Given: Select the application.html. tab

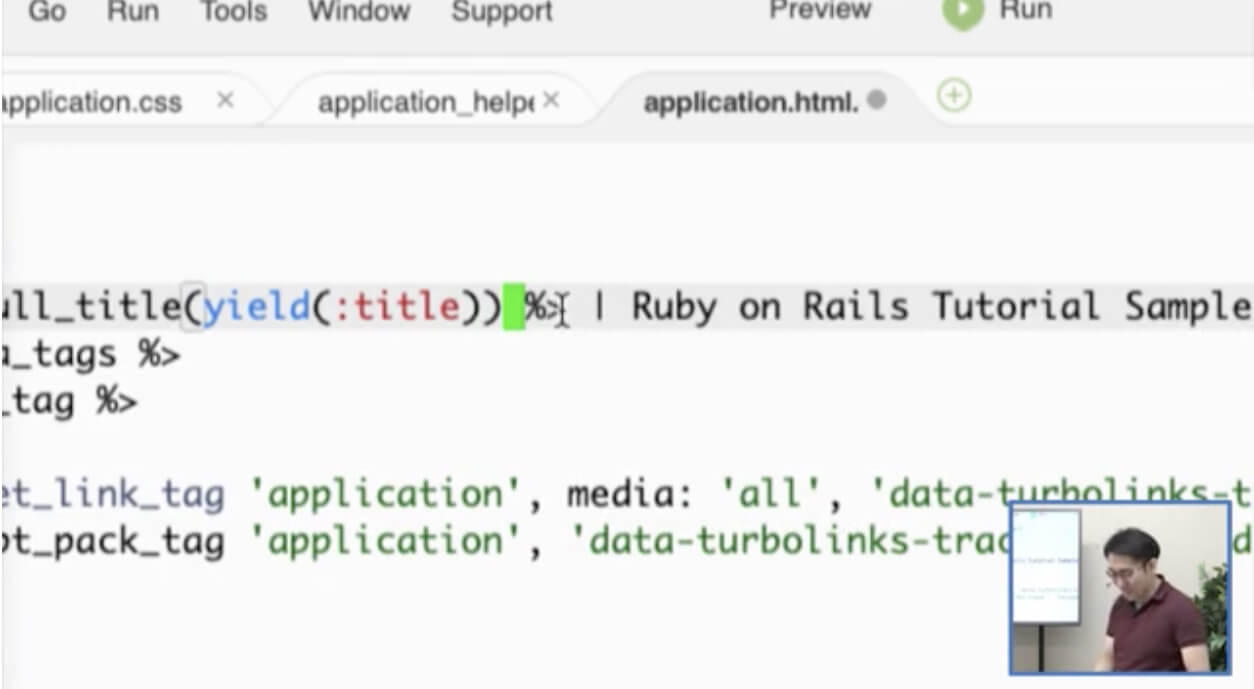Looking at the screenshot, I should (x=751, y=103).
